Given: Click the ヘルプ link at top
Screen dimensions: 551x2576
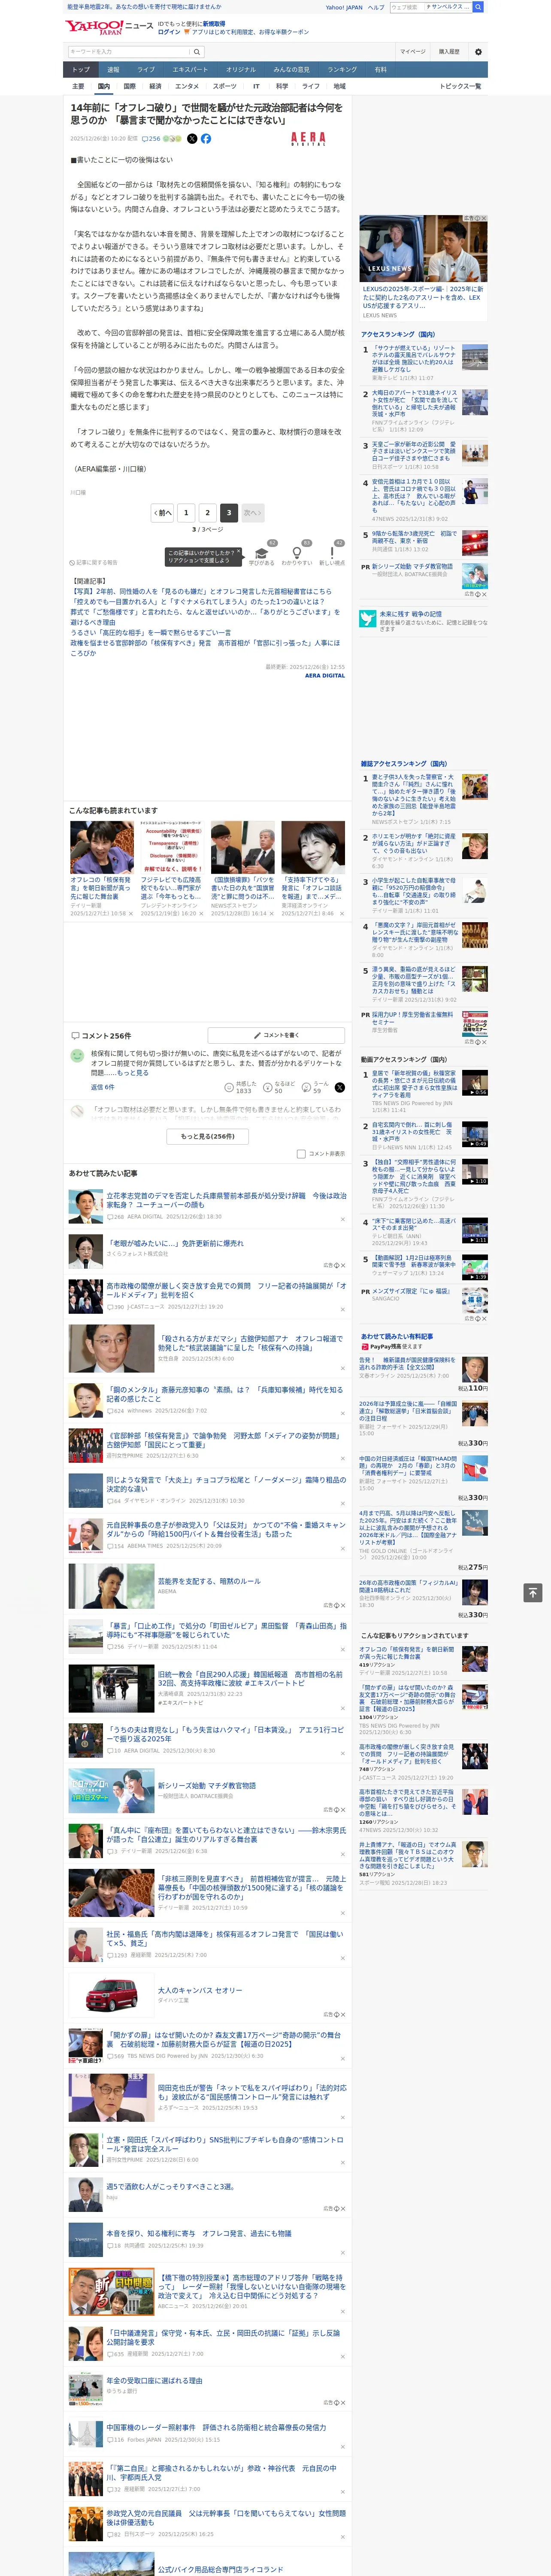Looking at the screenshot, I should (x=375, y=7).
